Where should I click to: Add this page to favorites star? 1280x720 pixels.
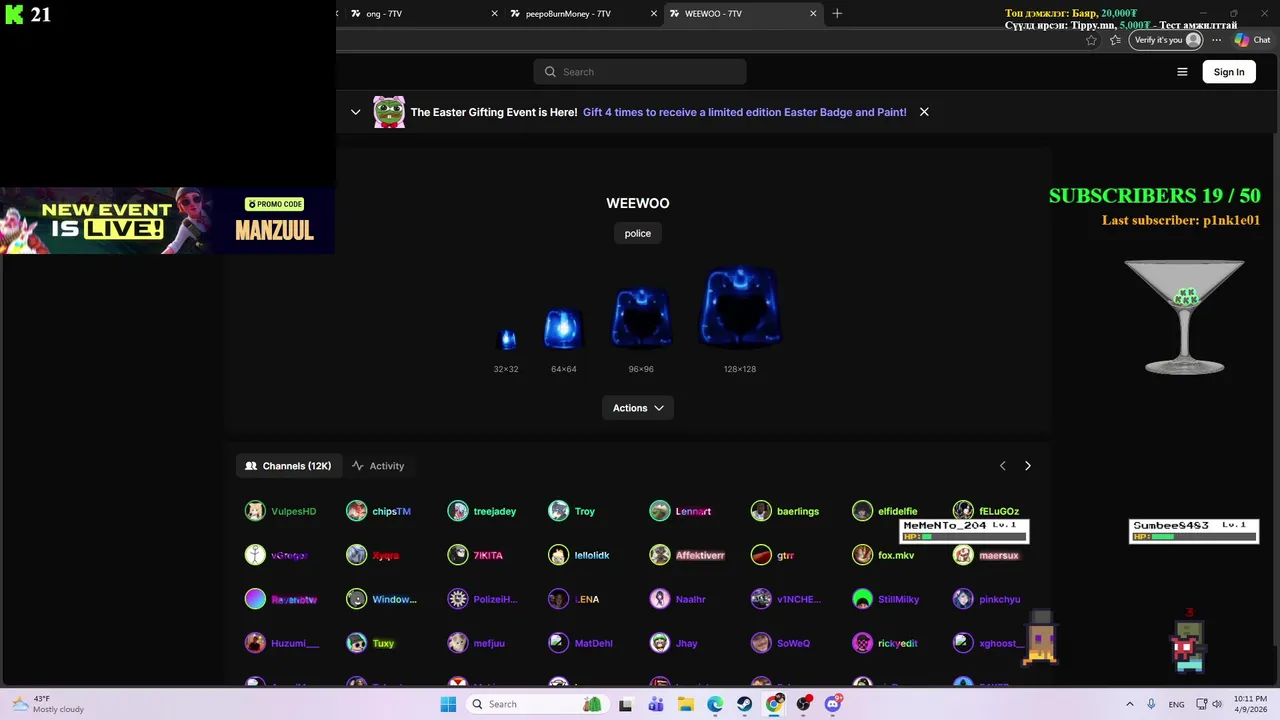[1091, 40]
